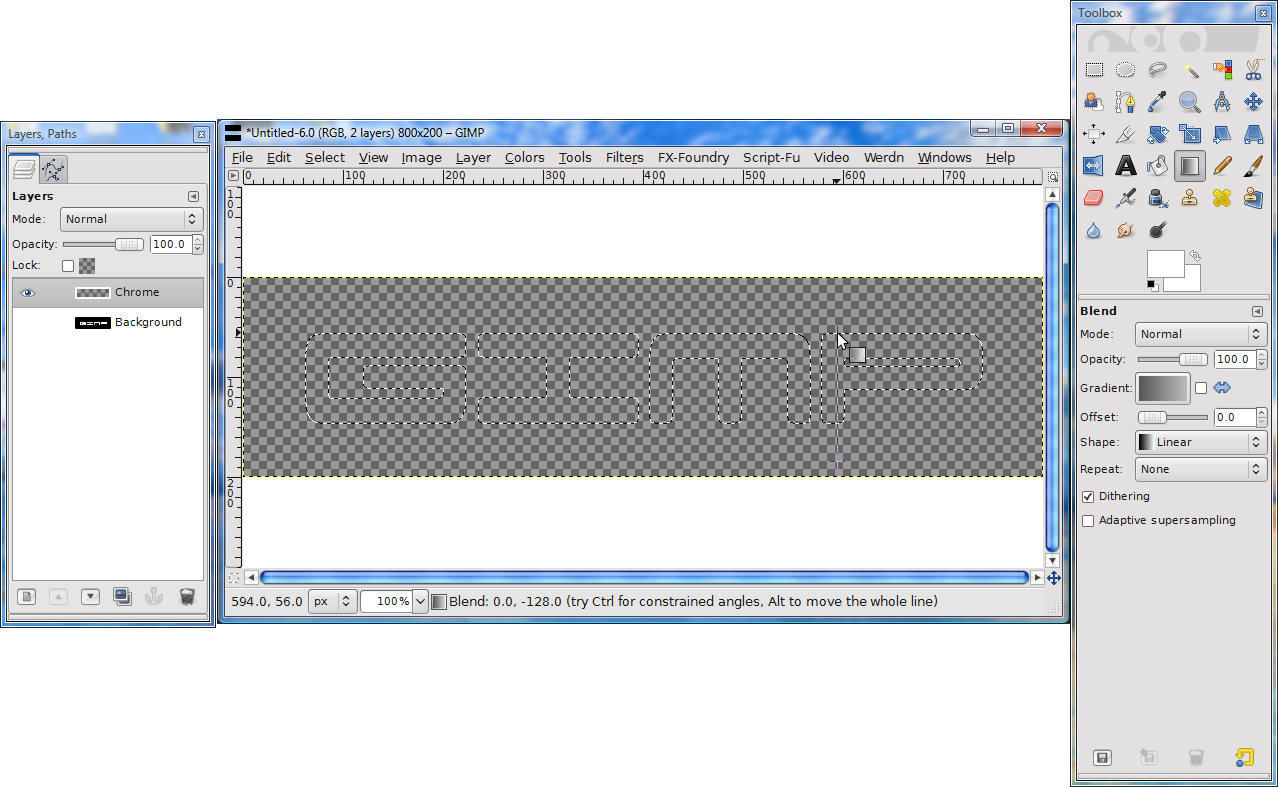The width and height of the screenshot is (1278, 787).
Task: Open the Layers panel Mode dropdown
Action: click(131, 219)
